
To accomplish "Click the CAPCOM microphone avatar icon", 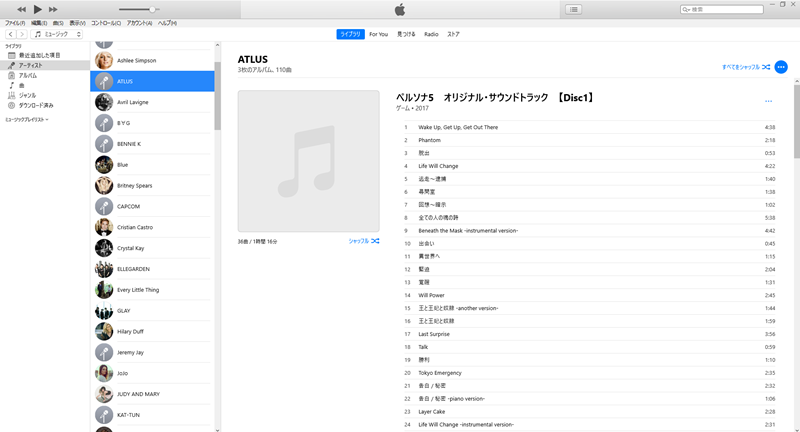I will [x=104, y=207].
